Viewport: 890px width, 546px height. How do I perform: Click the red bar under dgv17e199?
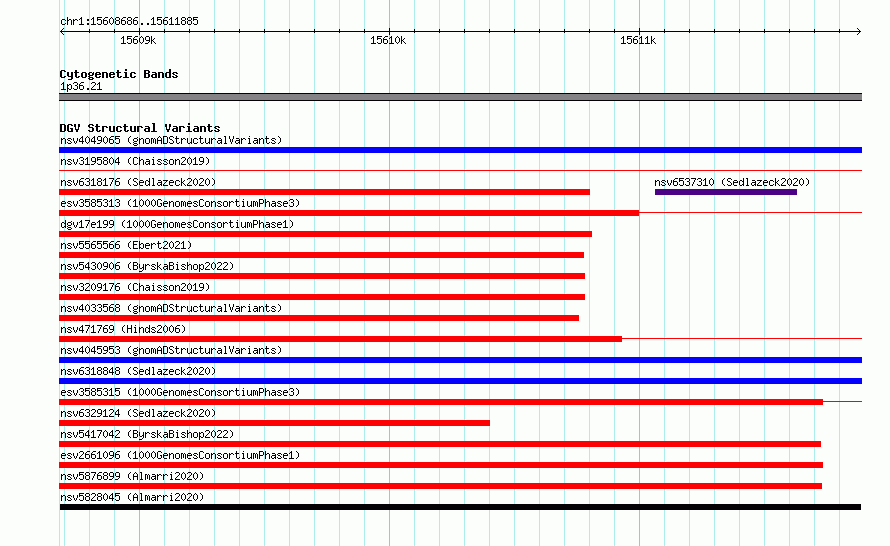(325, 234)
